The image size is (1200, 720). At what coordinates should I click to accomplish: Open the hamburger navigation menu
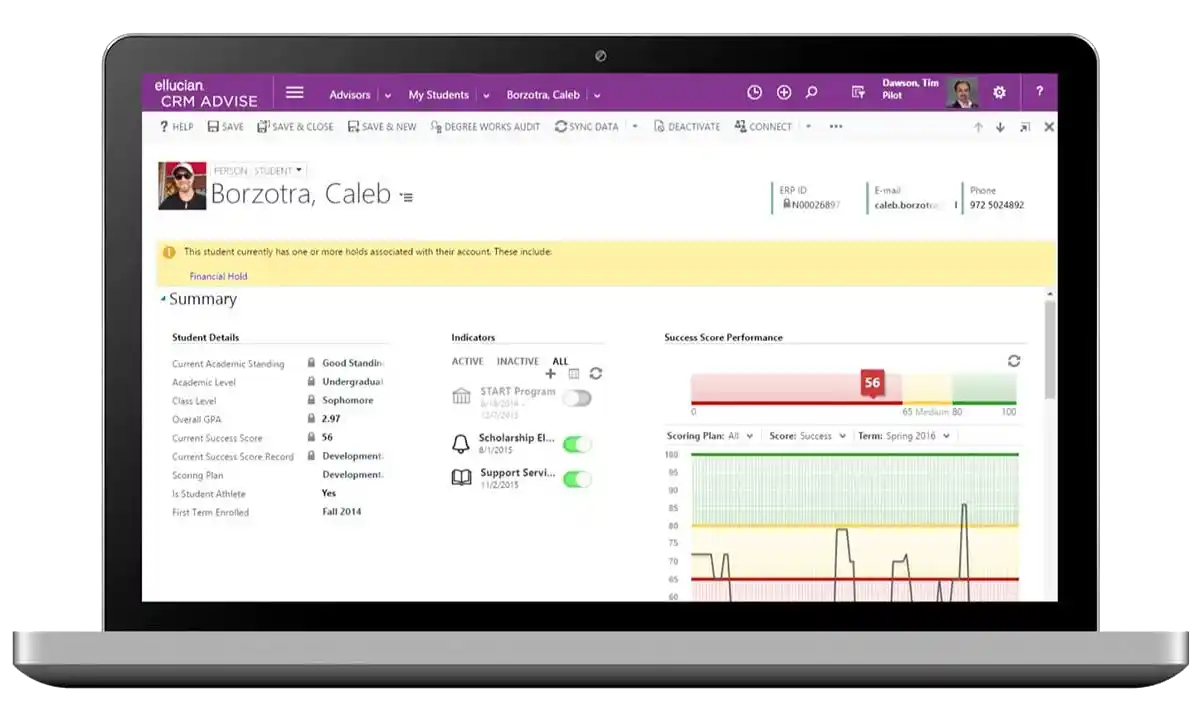coord(294,93)
